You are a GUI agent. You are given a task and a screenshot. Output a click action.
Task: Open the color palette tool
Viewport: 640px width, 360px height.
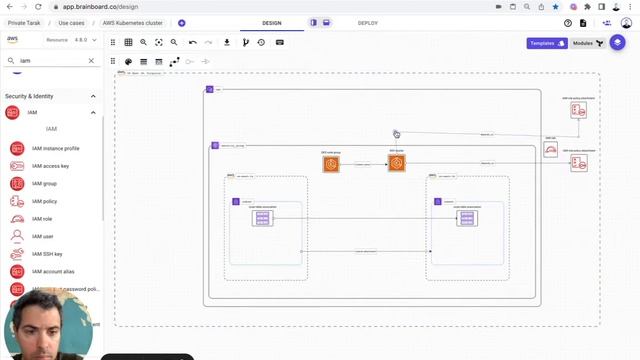[x=128, y=62]
